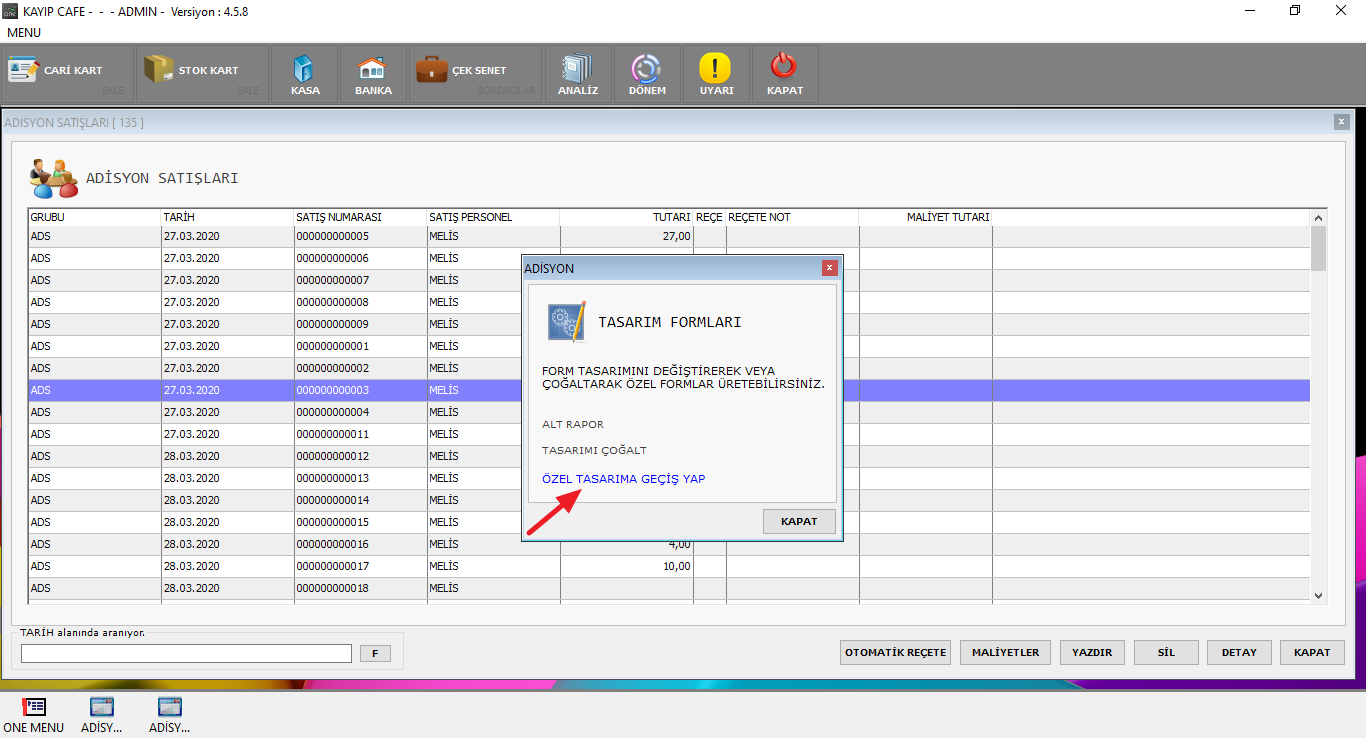Choose the Alt Rapor option
Screen dimensions: 1366x738
pos(573,425)
